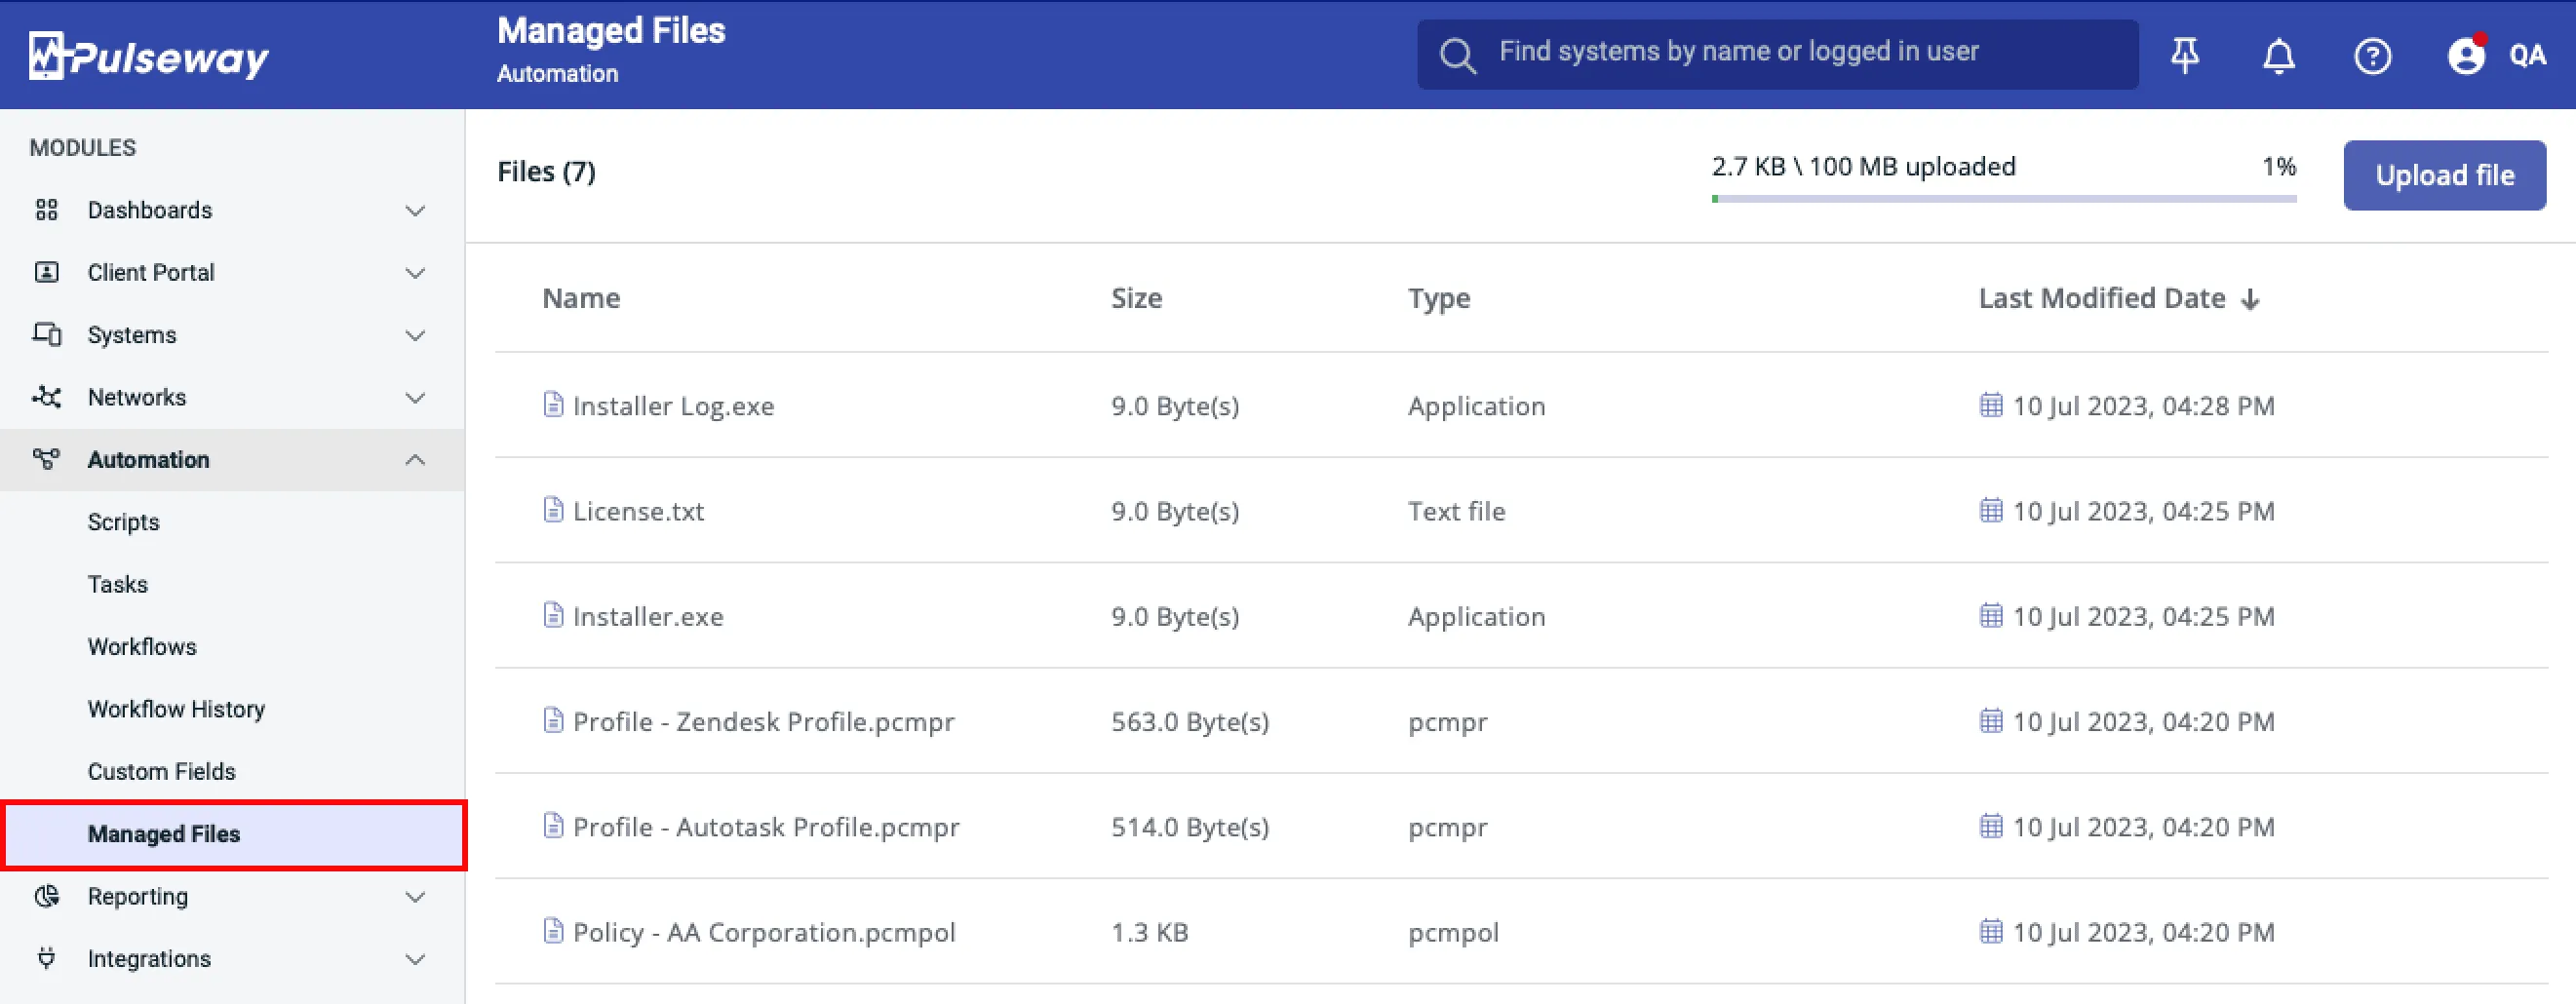Click file icon beside License.txt
Viewport: 2576px width, 1004px height.
(x=553, y=509)
